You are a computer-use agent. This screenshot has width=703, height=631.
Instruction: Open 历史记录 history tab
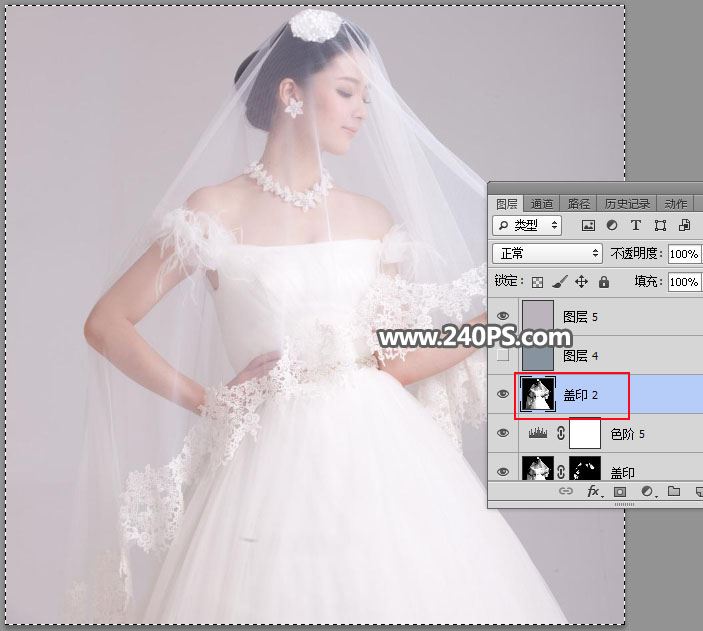tap(627, 204)
